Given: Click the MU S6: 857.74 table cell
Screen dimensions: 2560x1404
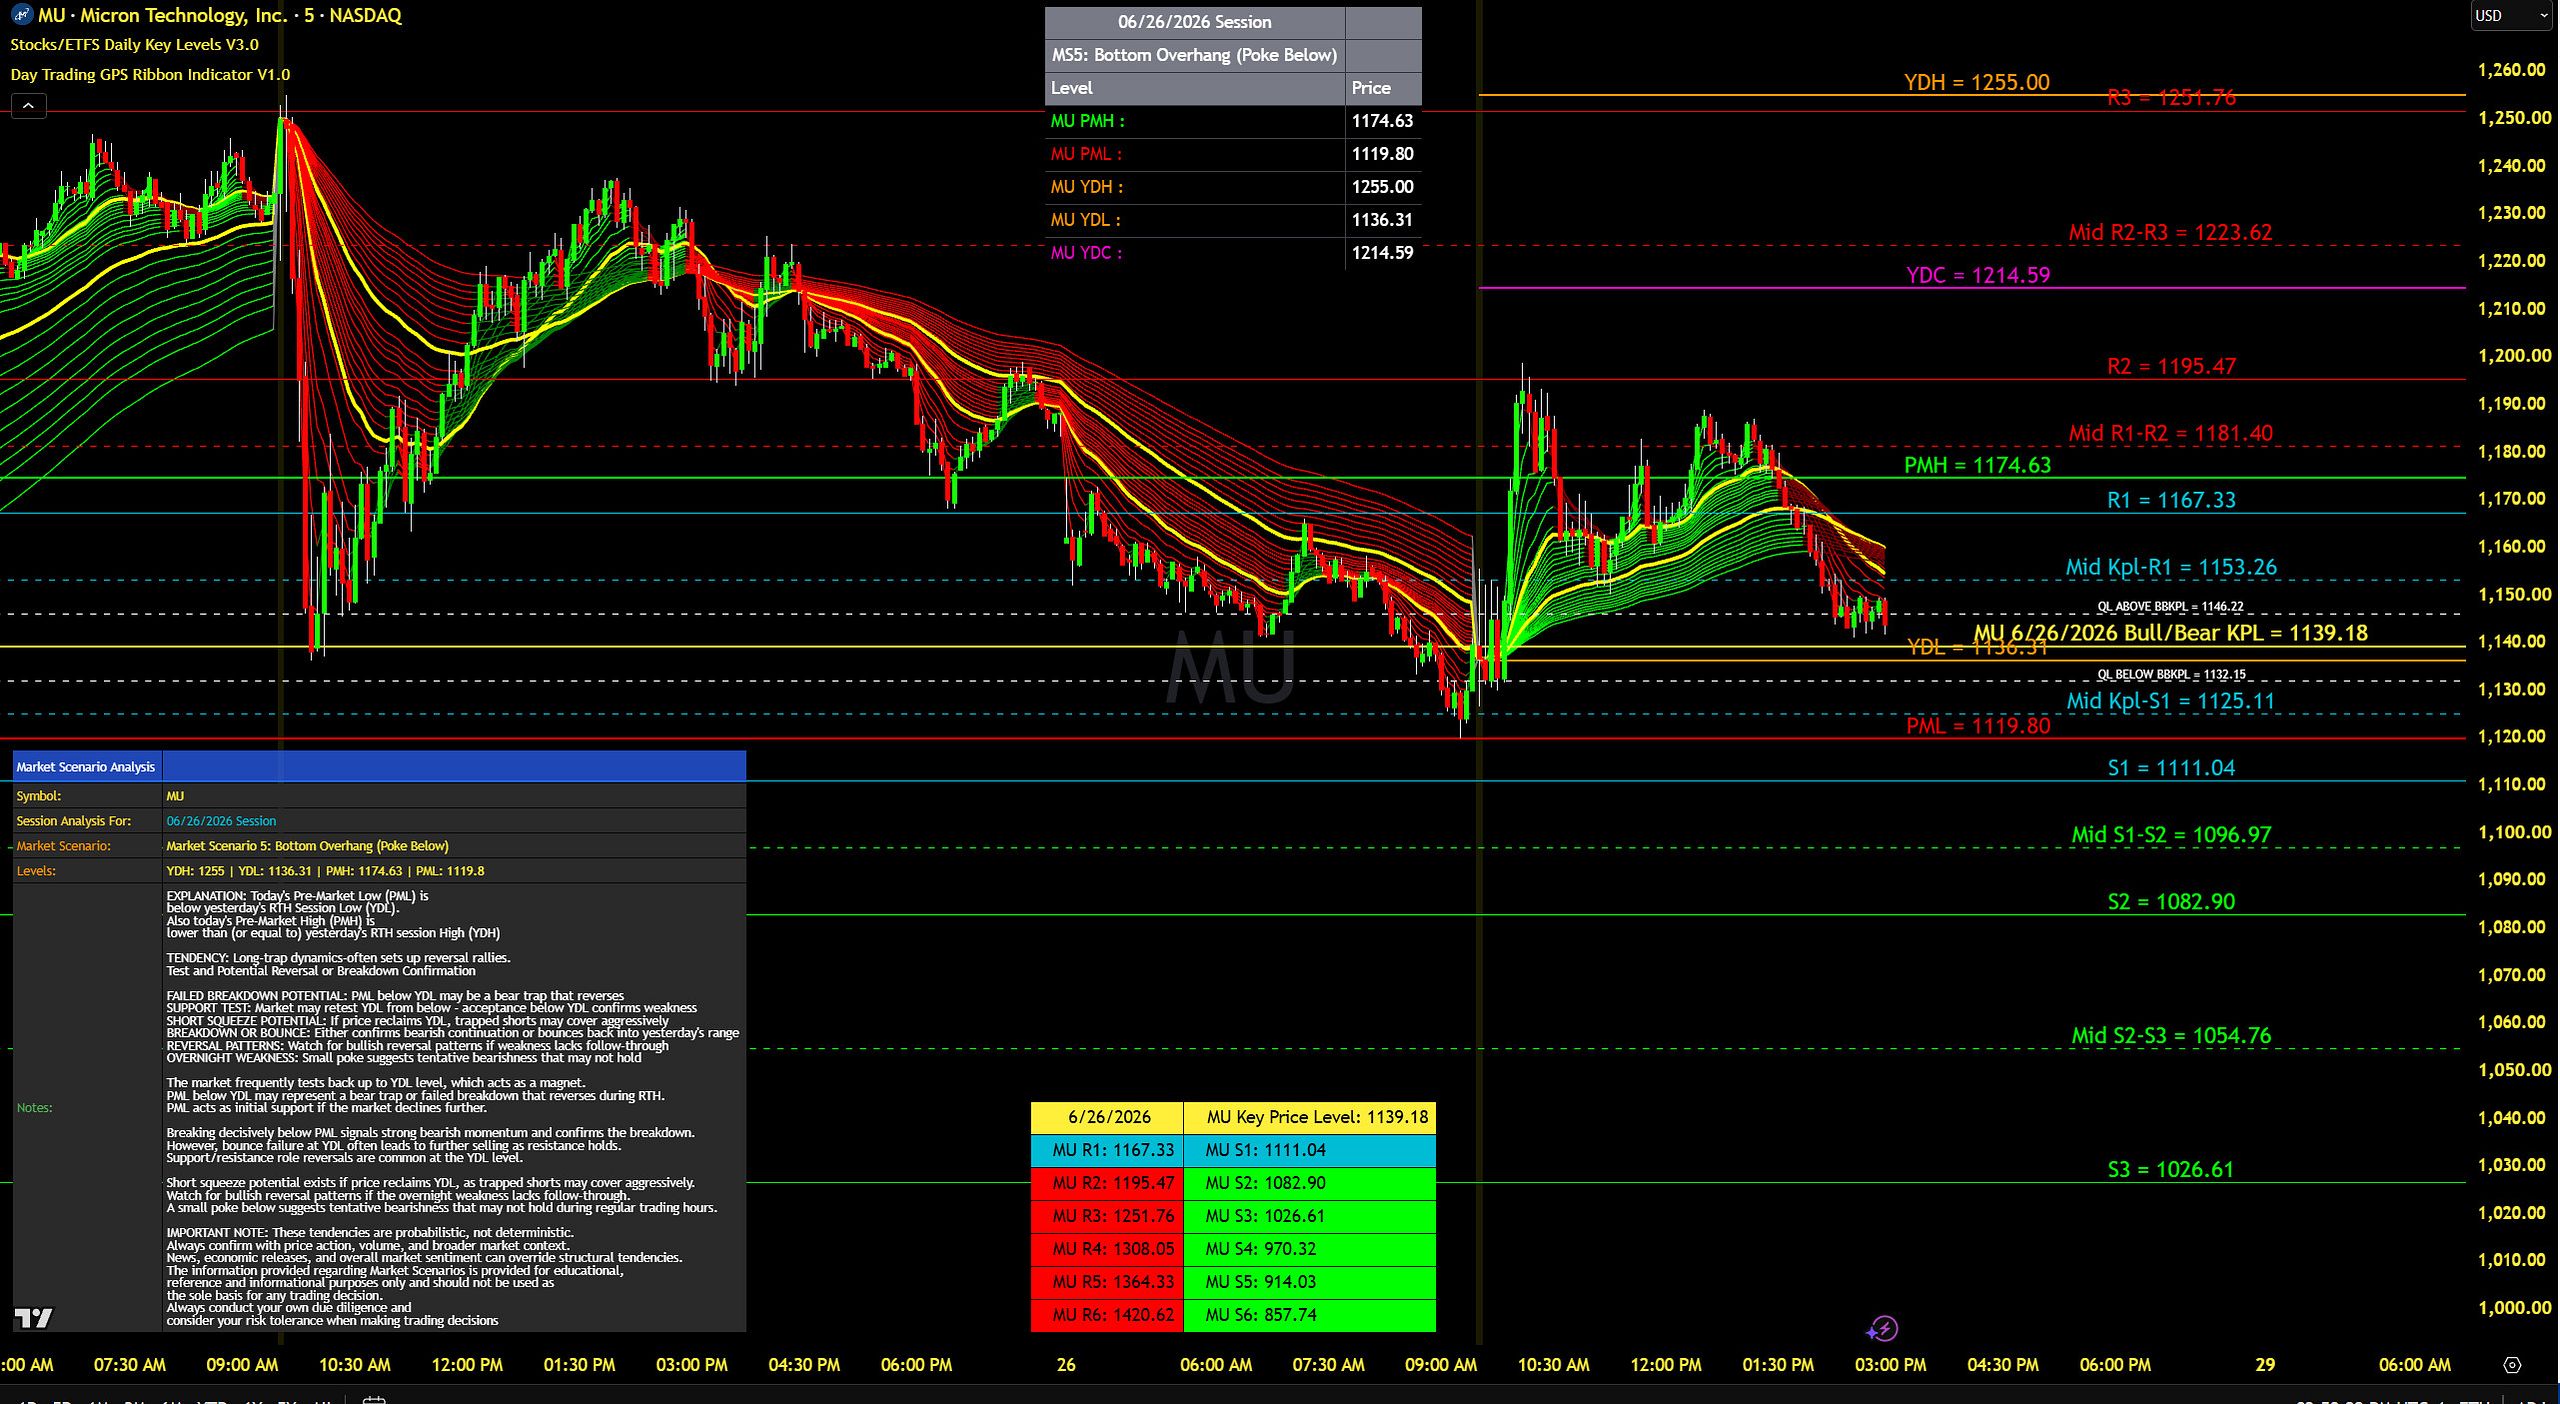Looking at the screenshot, I should click(1309, 1315).
